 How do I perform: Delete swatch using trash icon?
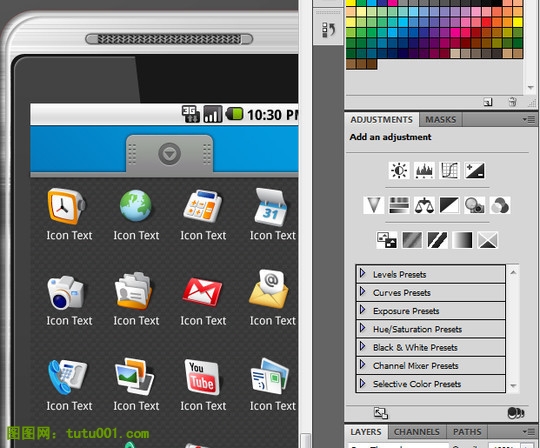pyautogui.click(x=512, y=102)
